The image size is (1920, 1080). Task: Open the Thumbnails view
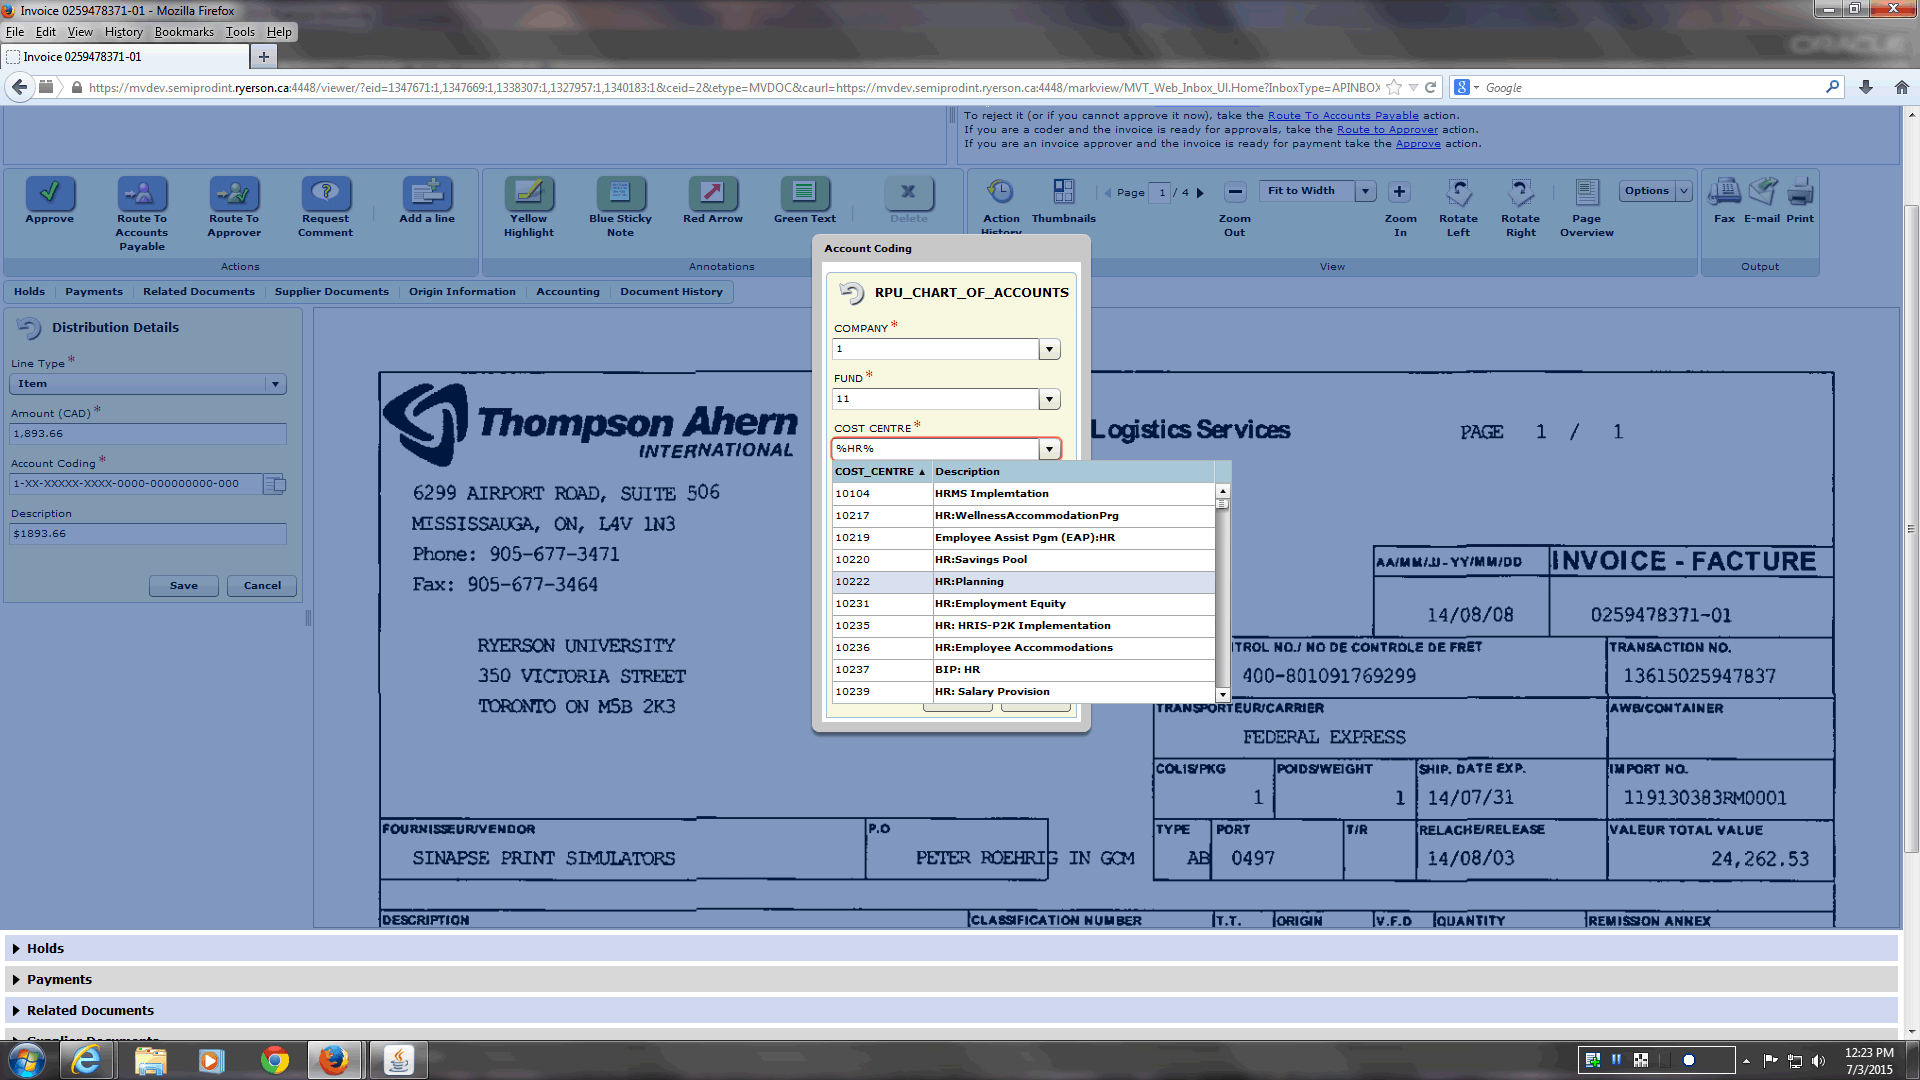click(x=1063, y=192)
